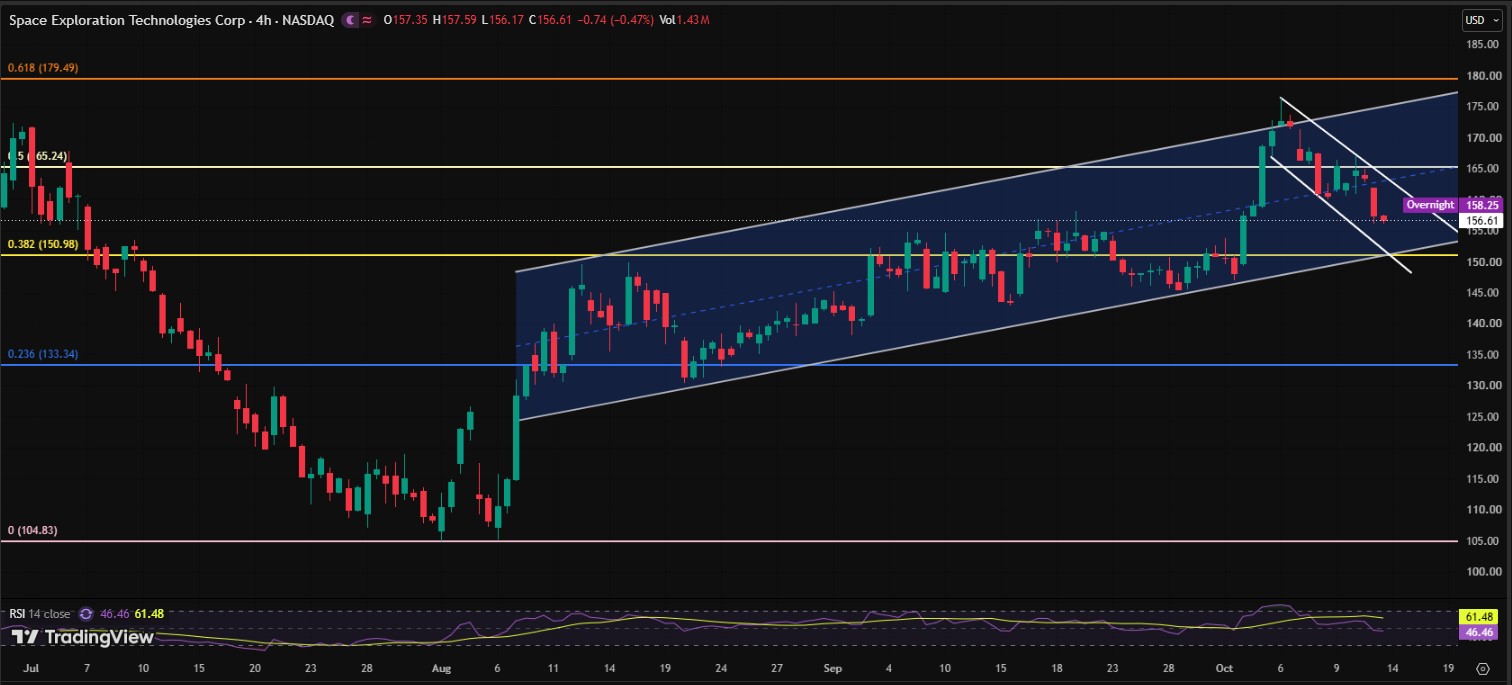Click the TradingView logo
1512x685 pixels.
(x=82, y=637)
